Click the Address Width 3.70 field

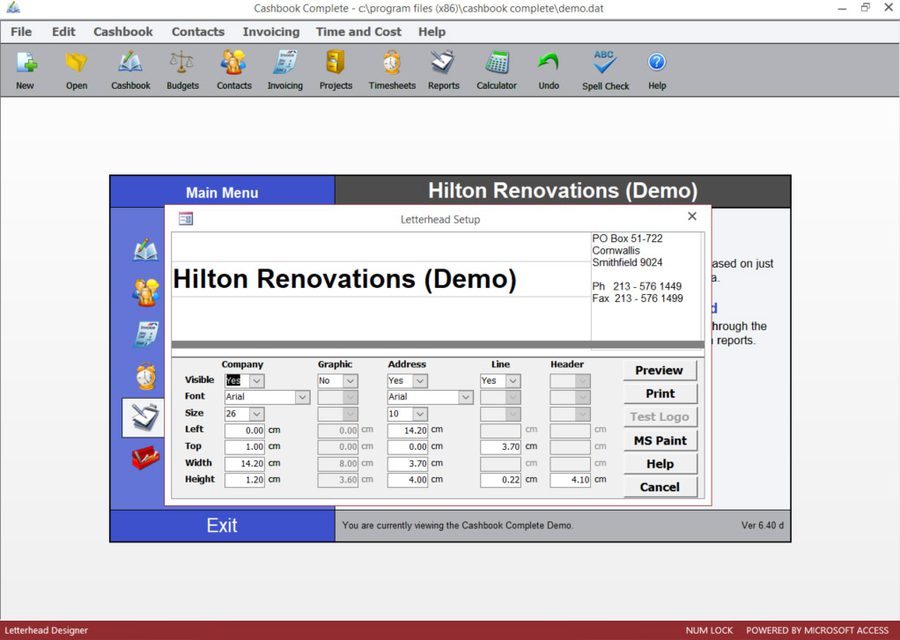pyautogui.click(x=408, y=463)
